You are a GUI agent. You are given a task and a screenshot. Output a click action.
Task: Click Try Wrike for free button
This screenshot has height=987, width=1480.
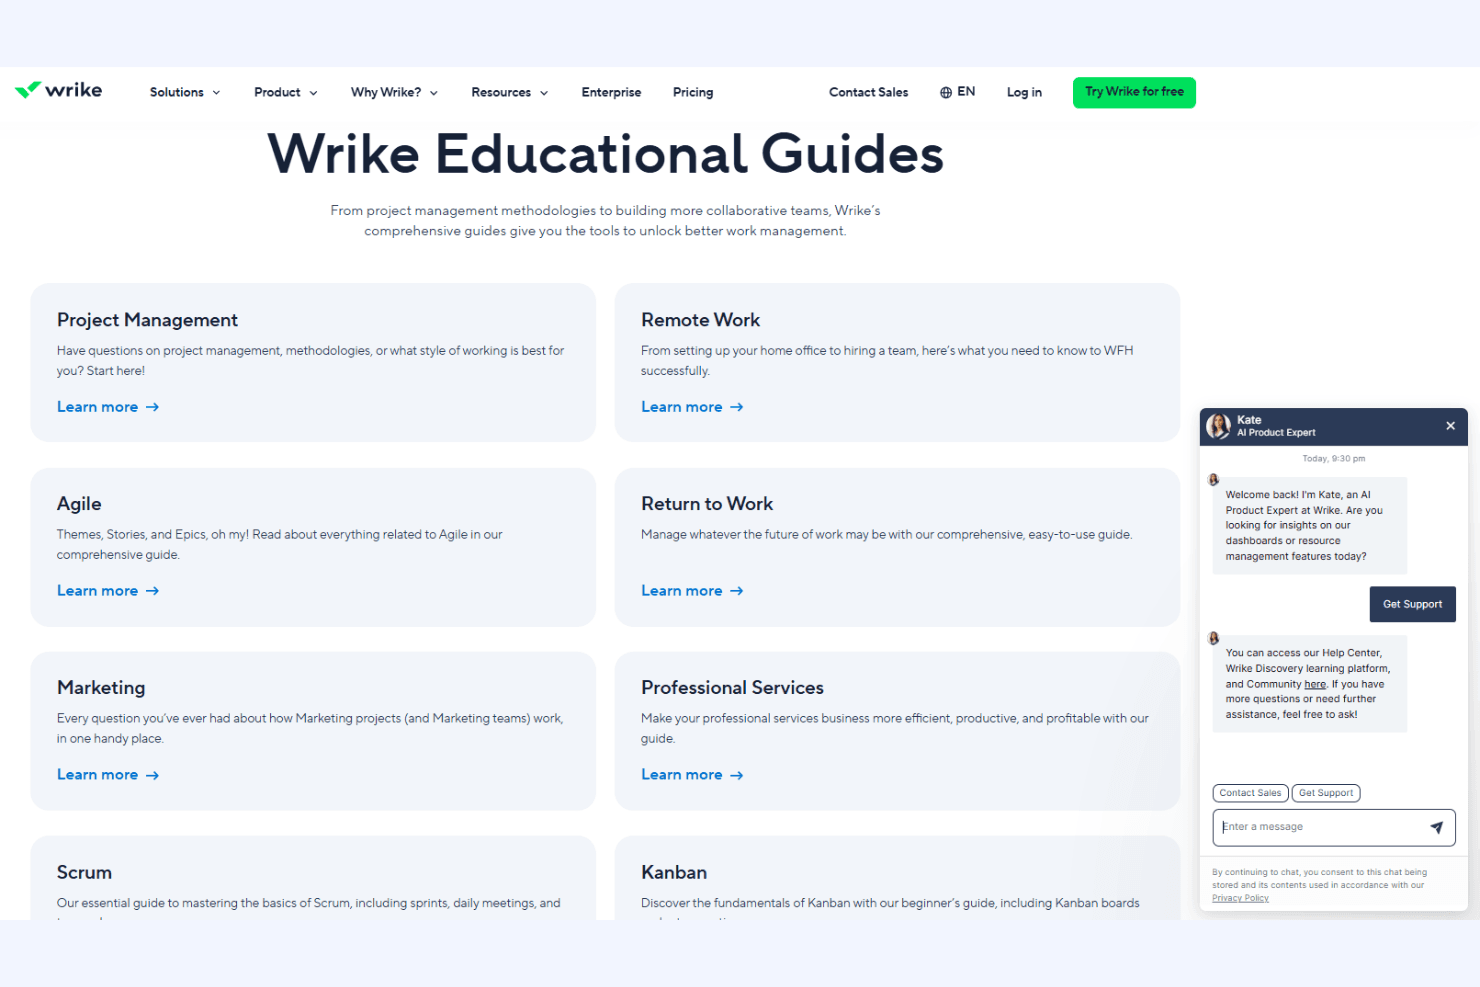tap(1134, 92)
